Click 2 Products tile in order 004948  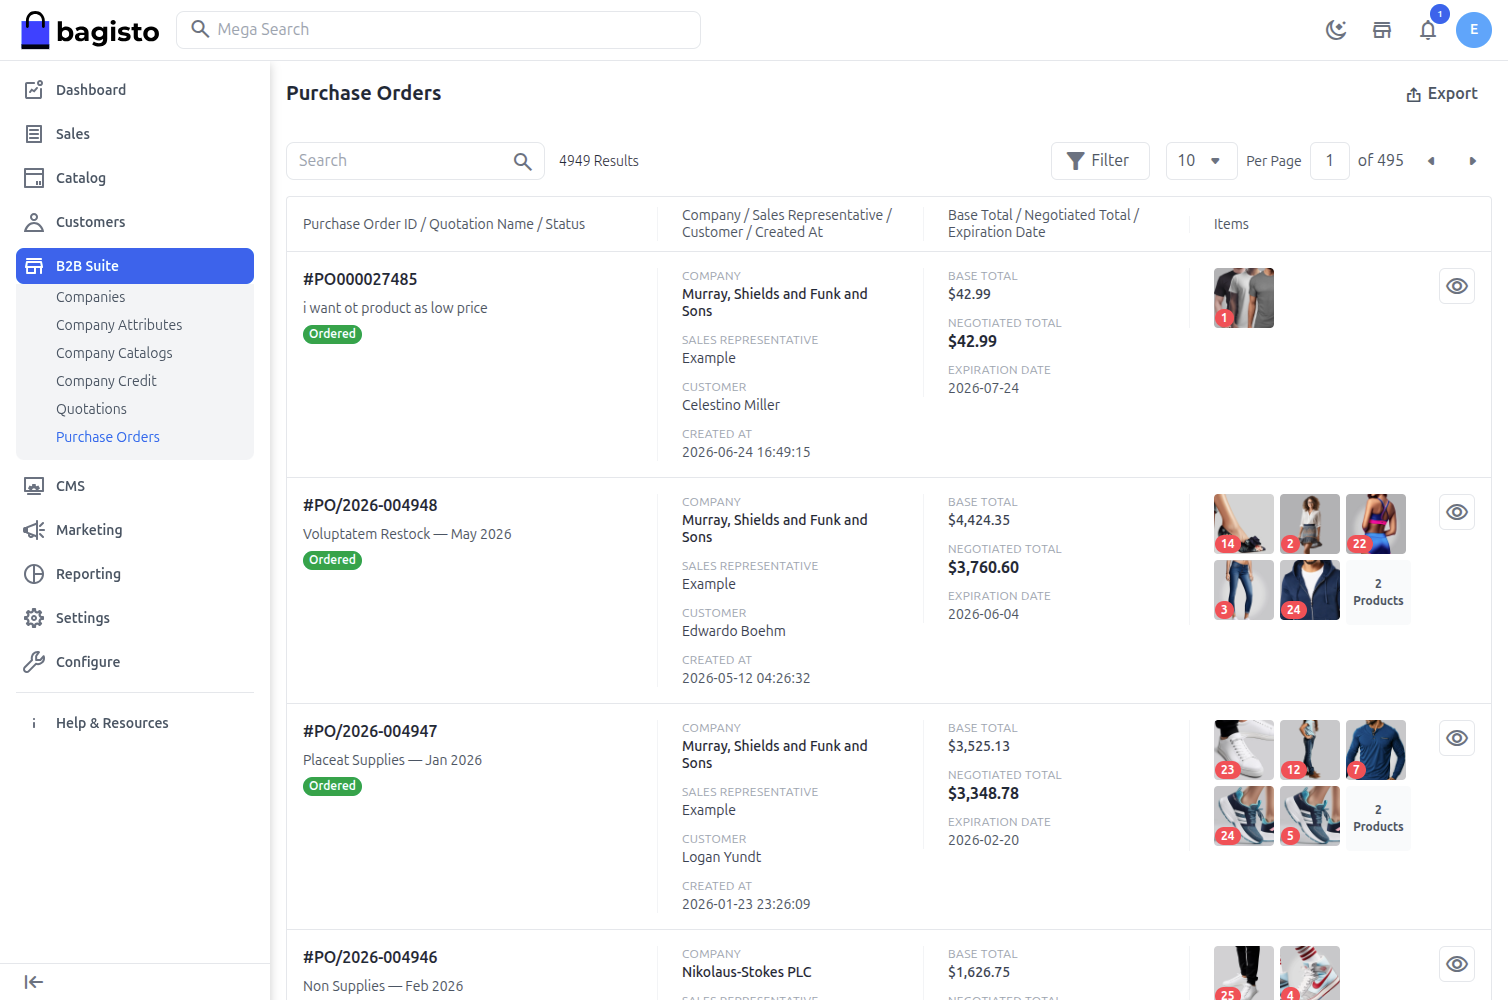1378,592
